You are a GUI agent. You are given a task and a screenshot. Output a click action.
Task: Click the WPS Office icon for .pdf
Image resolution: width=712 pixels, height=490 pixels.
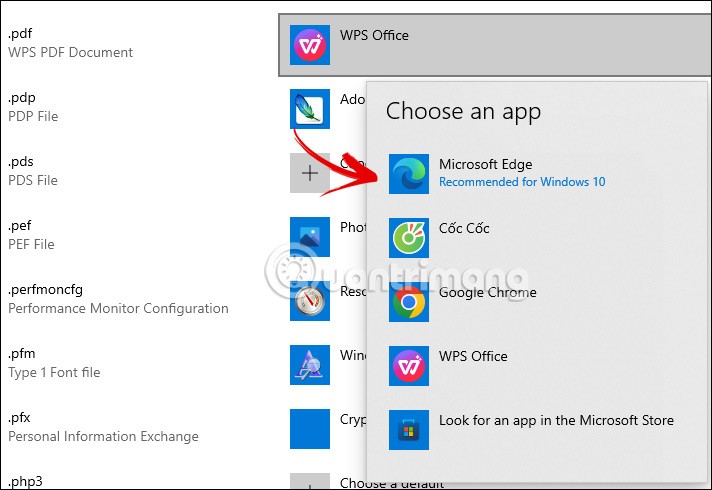pyautogui.click(x=310, y=46)
